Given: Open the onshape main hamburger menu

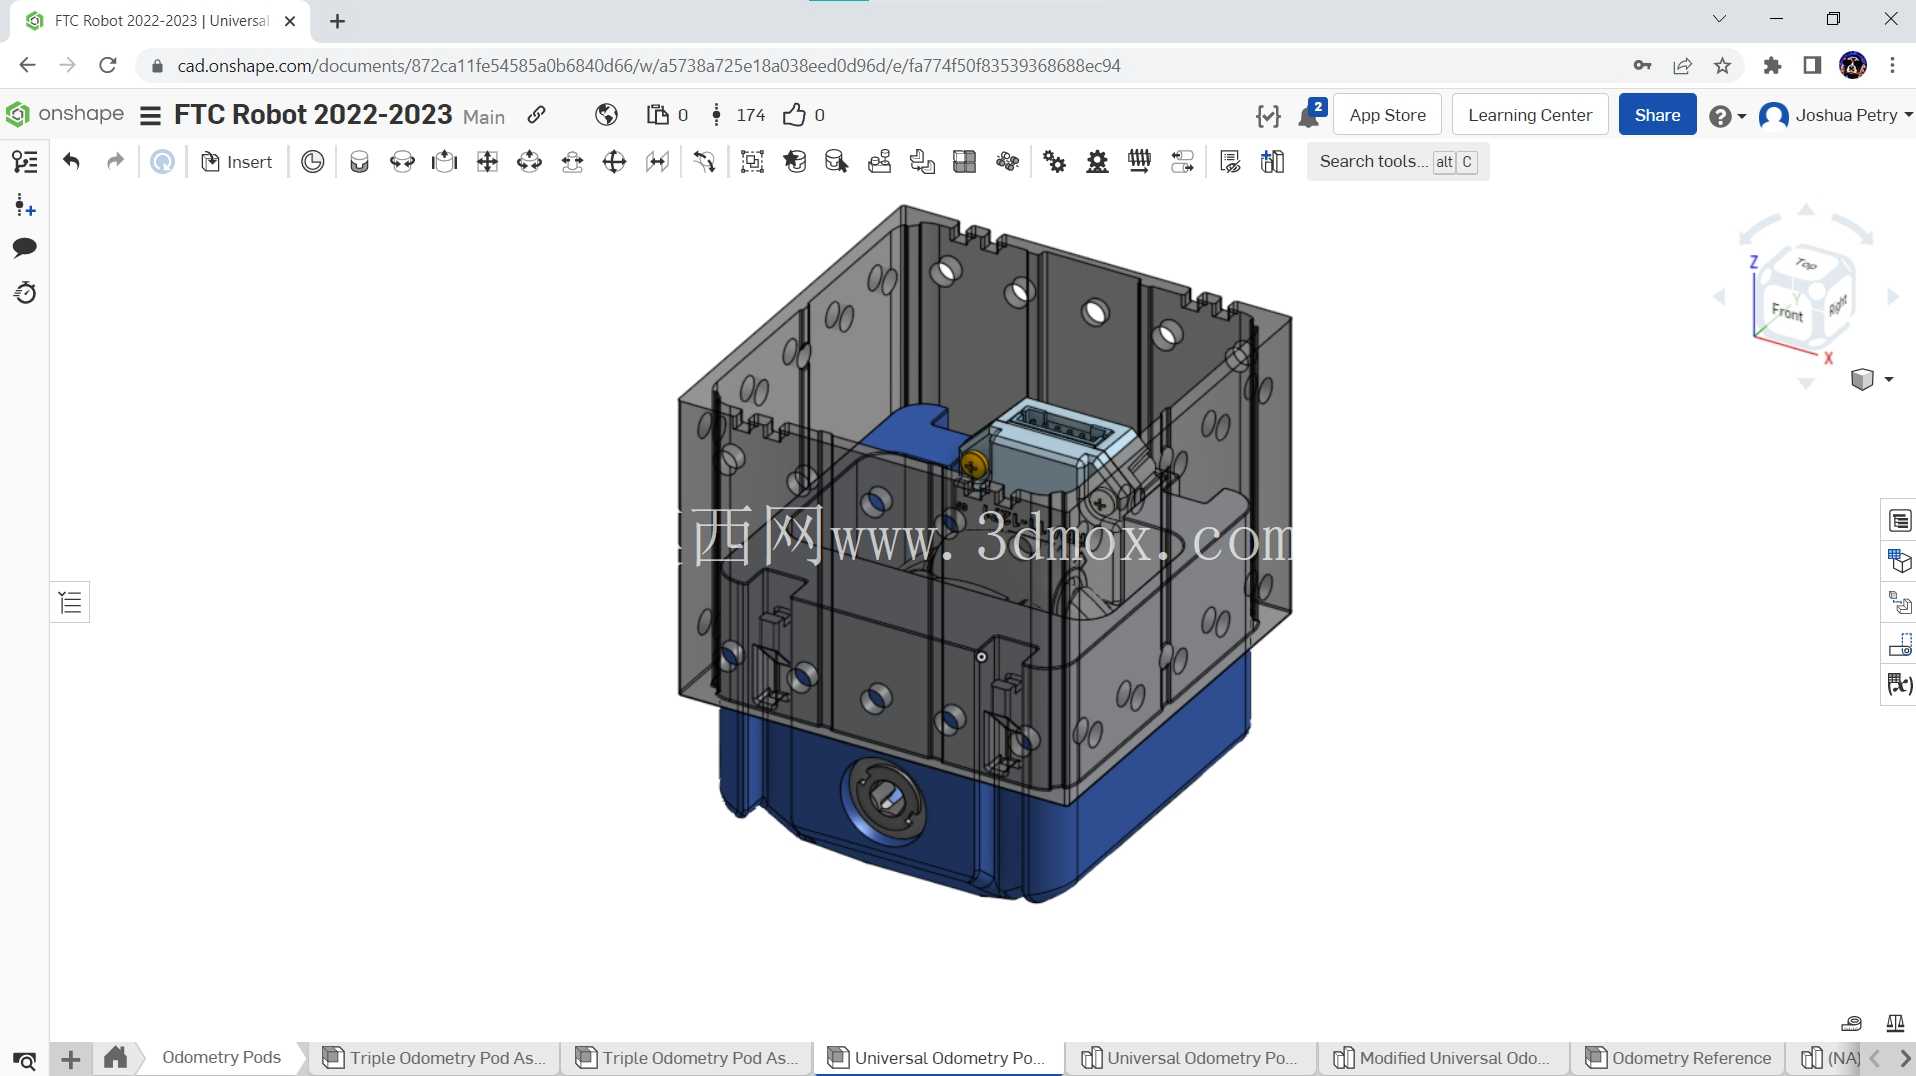Looking at the screenshot, I should click(x=150, y=116).
